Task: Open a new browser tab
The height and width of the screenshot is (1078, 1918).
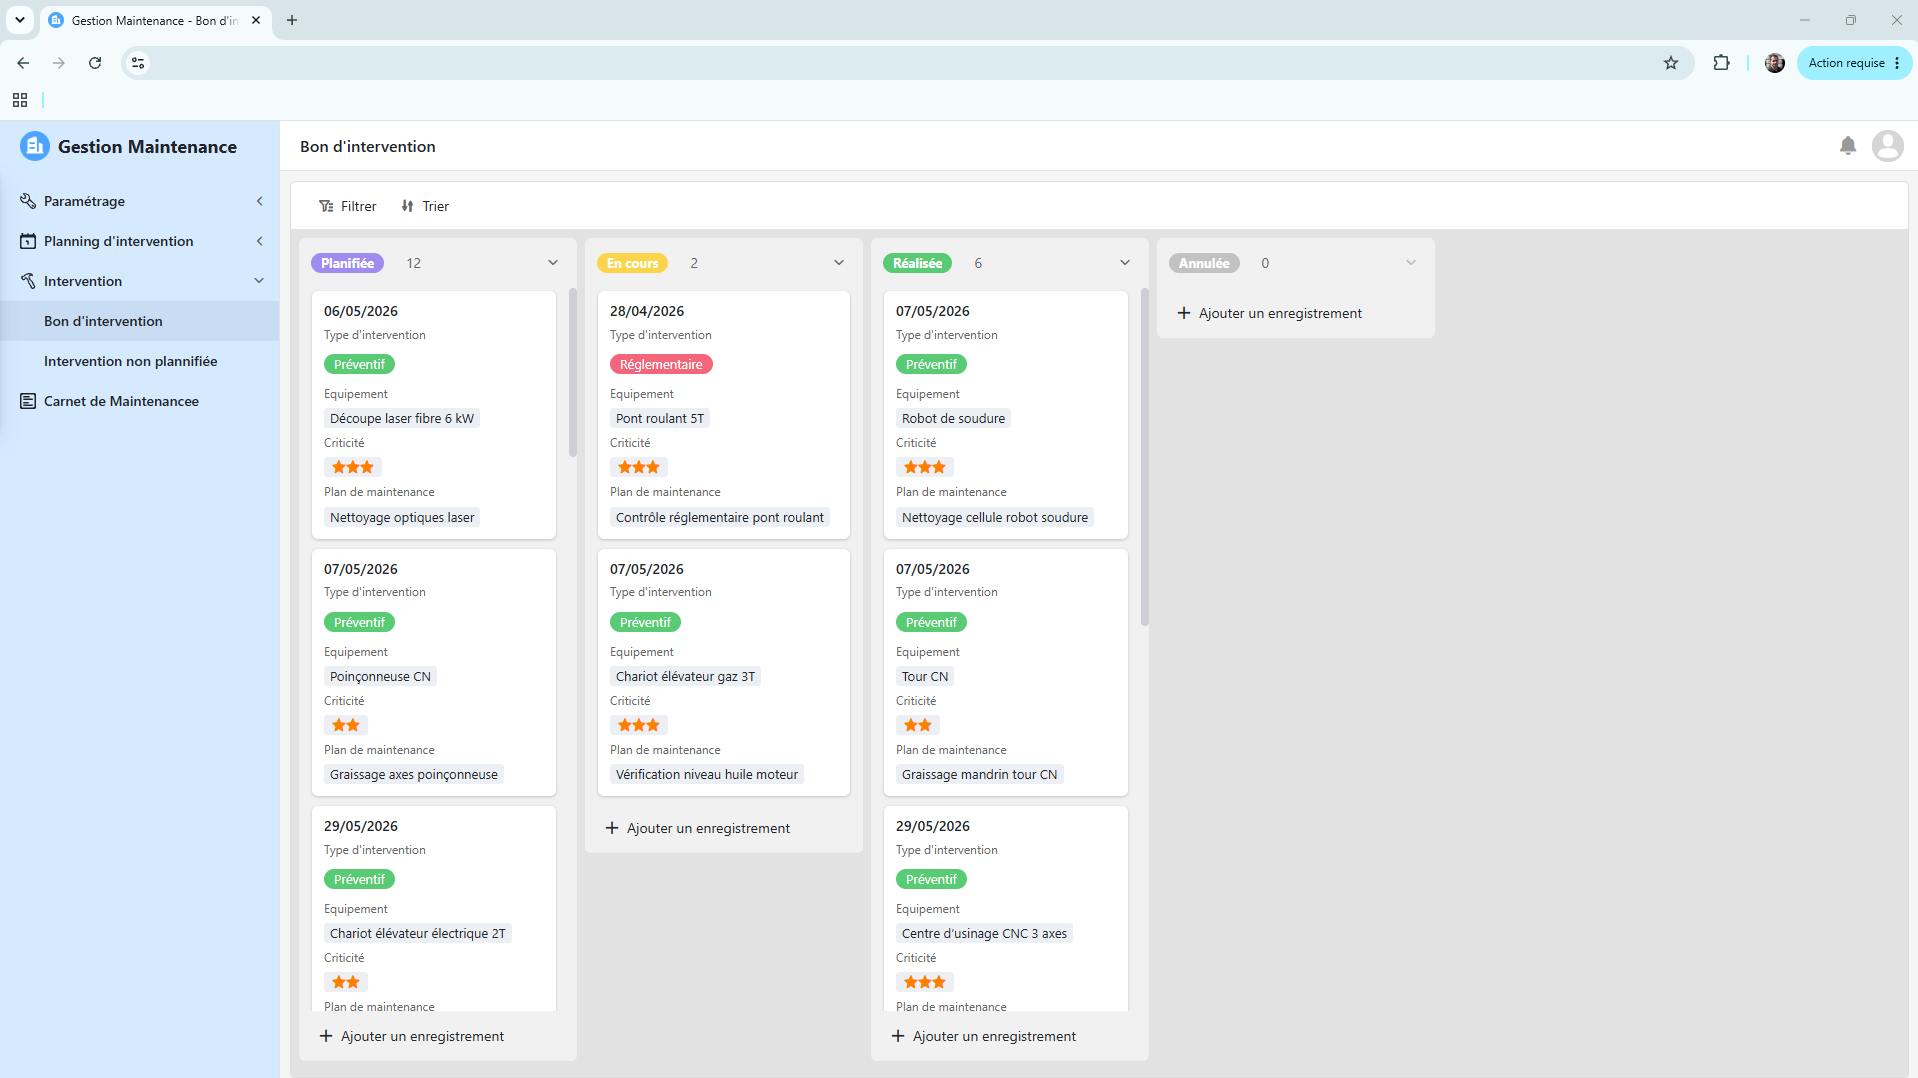Action: 292,20
